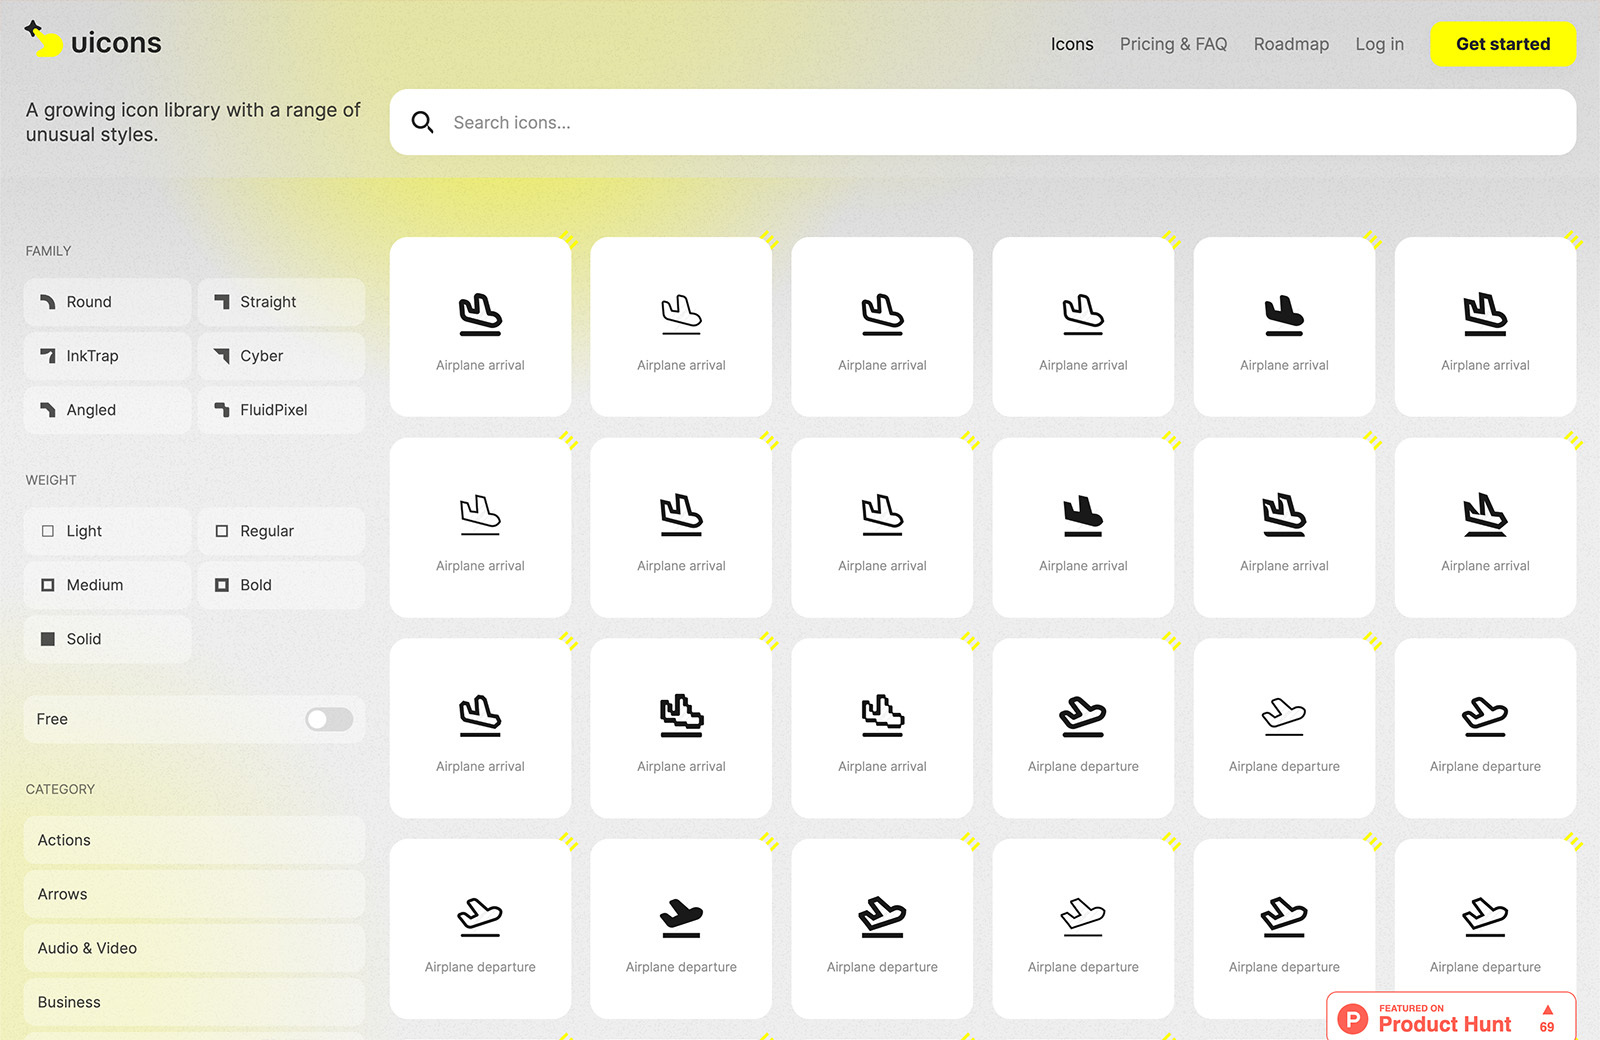The width and height of the screenshot is (1600, 1040).
Task: Select the Round family filter
Action: pyautogui.click(x=107, y=302)
